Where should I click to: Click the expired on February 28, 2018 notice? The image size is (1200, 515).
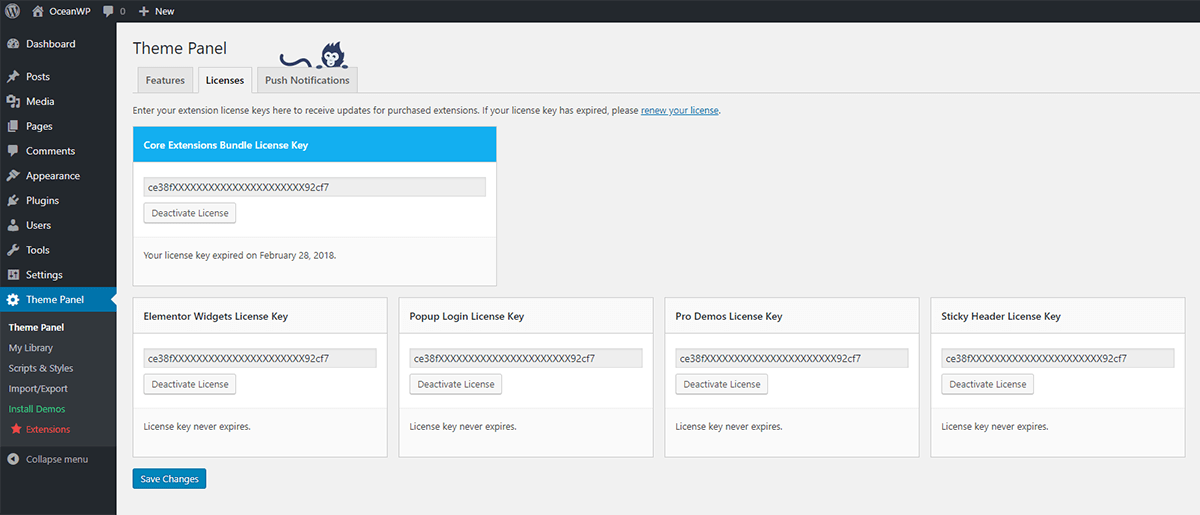[240, 255]
